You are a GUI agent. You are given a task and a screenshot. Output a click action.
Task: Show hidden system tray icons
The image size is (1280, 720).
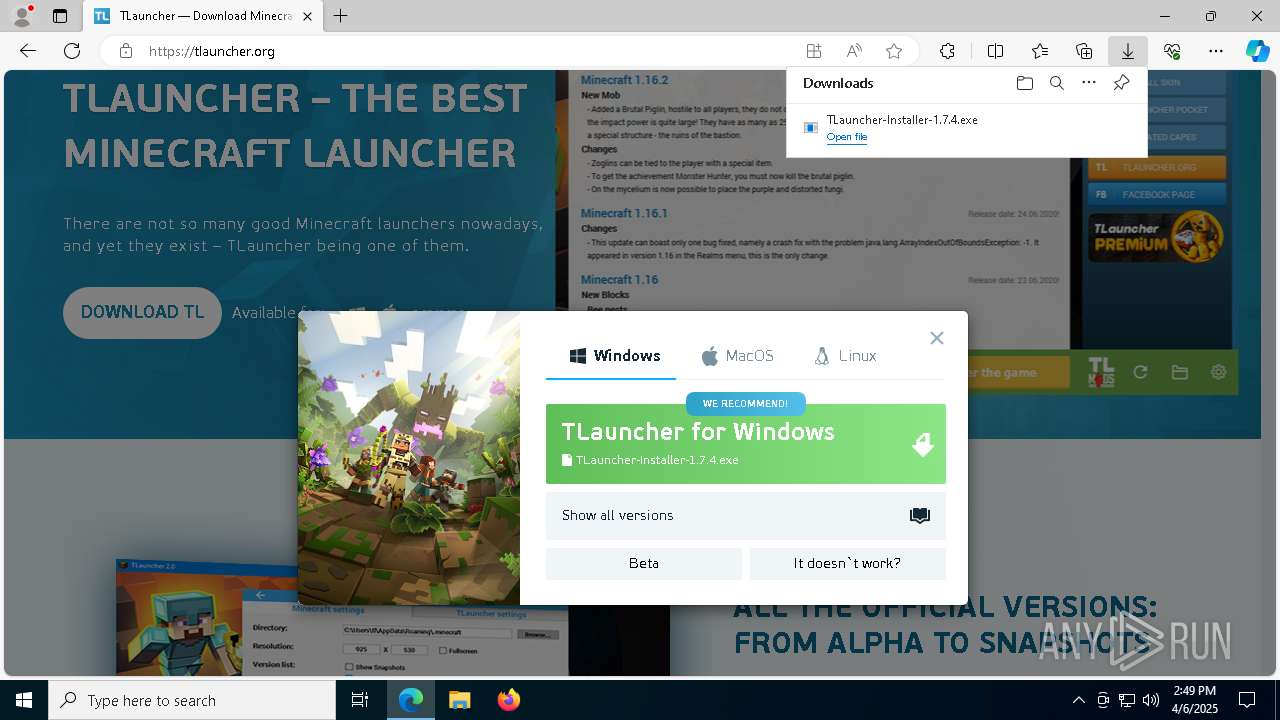click(1078, 700)
